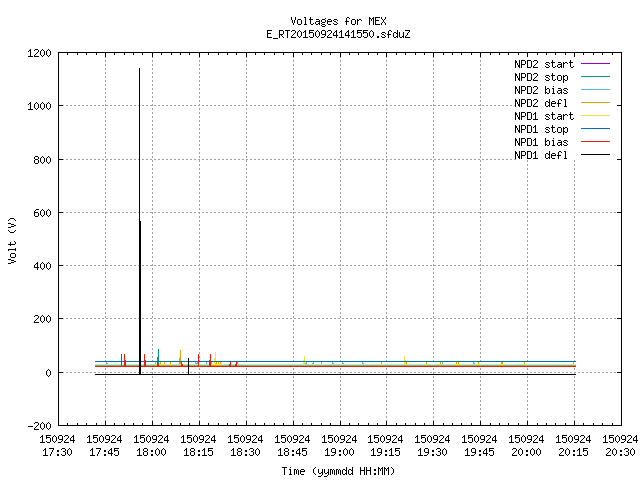Click the red NPD1 bias legend line
640x480 pixels.
[595, 142]
